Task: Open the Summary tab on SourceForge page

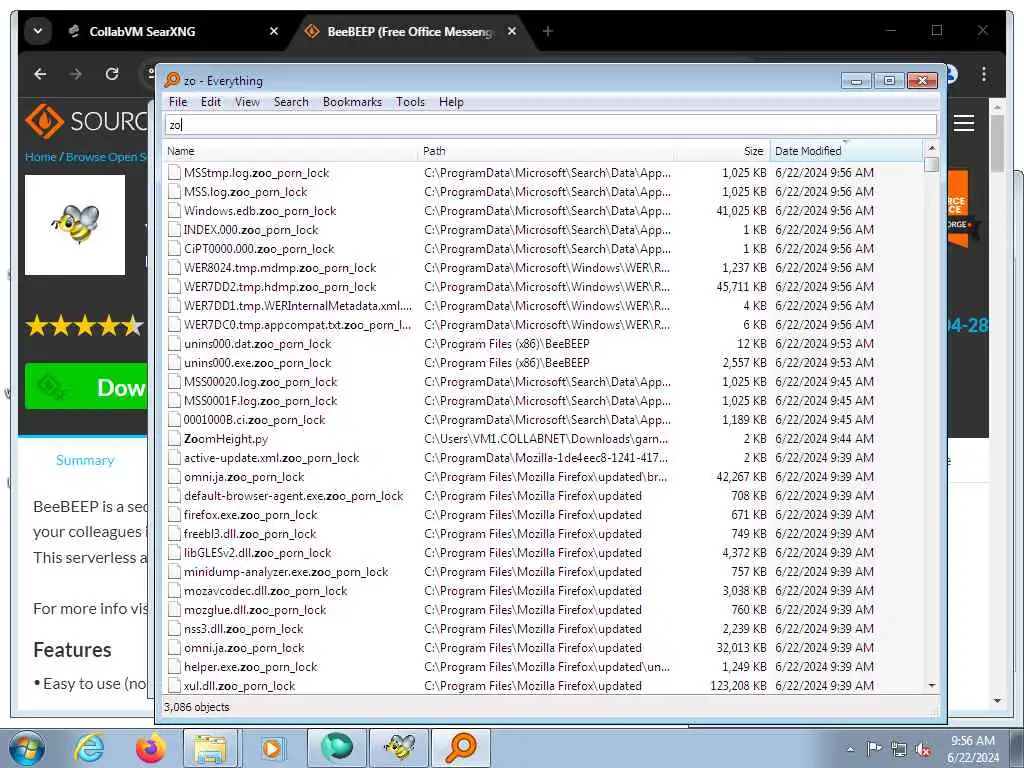Action: pos(85,460)
